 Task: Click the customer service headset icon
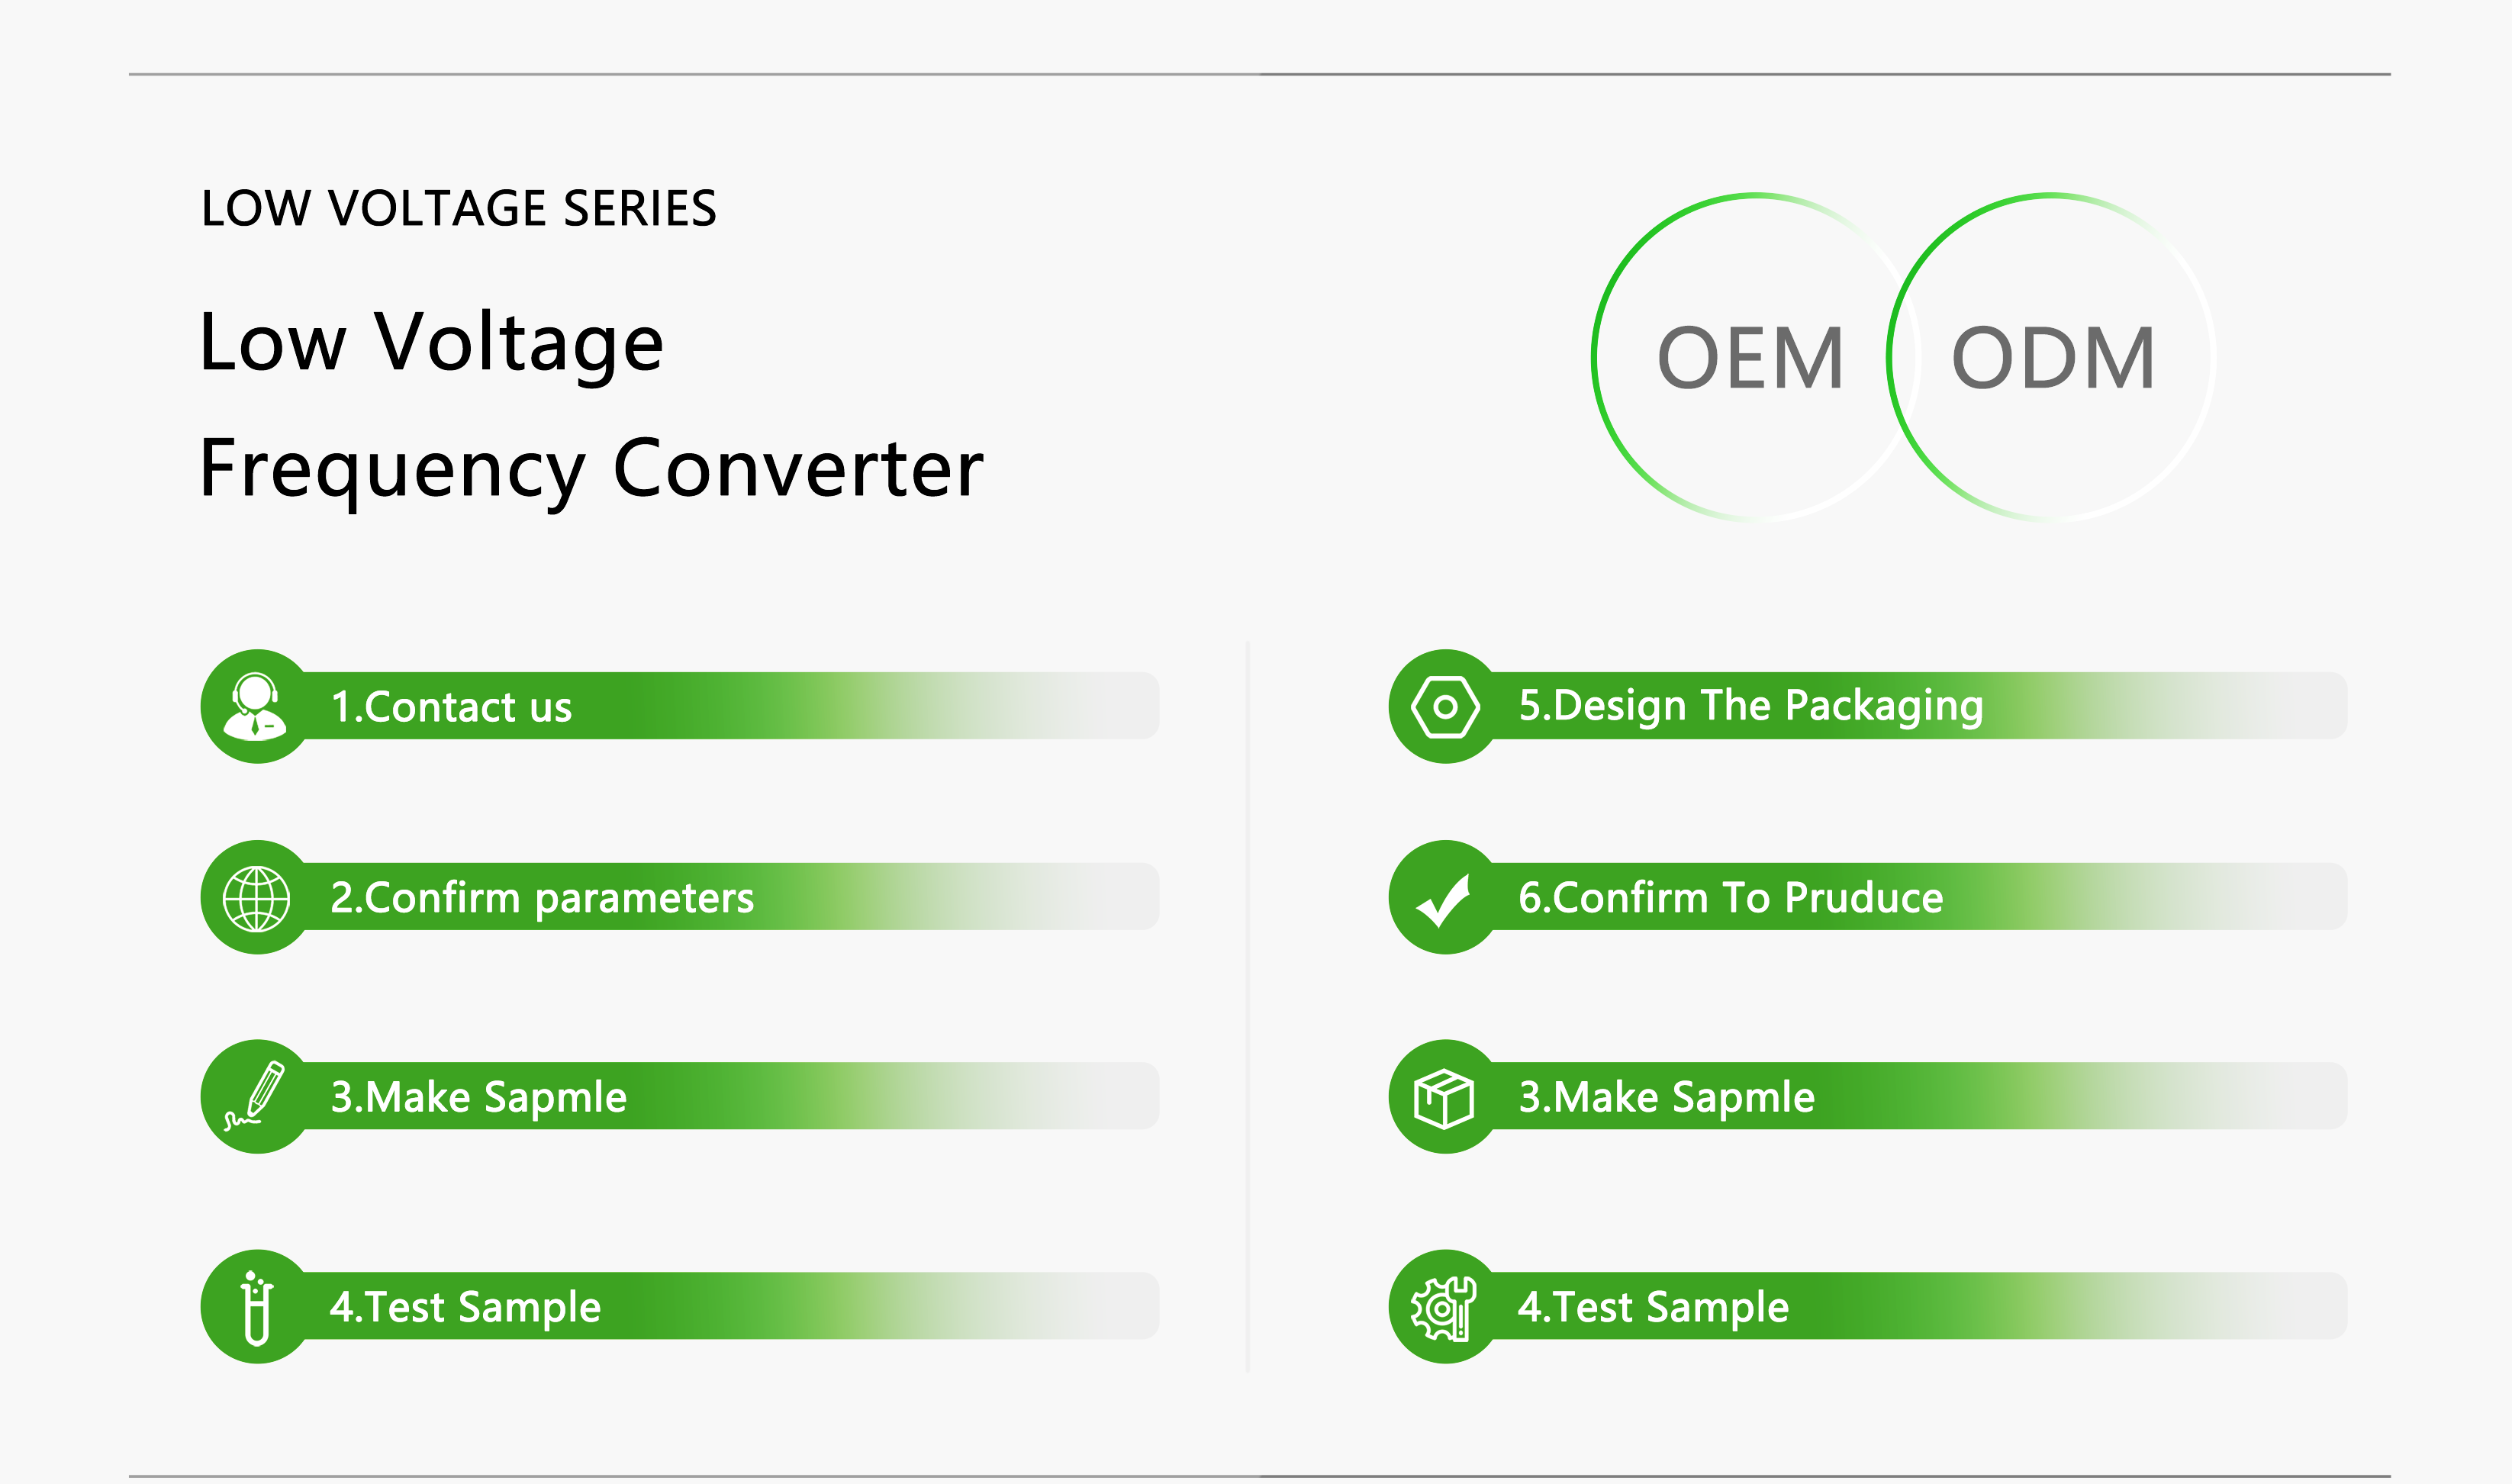[x=256, y=706]
